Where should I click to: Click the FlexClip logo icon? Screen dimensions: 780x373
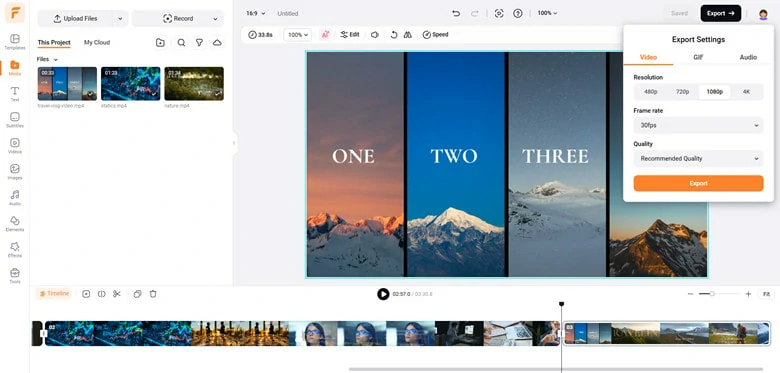point(15,13)
